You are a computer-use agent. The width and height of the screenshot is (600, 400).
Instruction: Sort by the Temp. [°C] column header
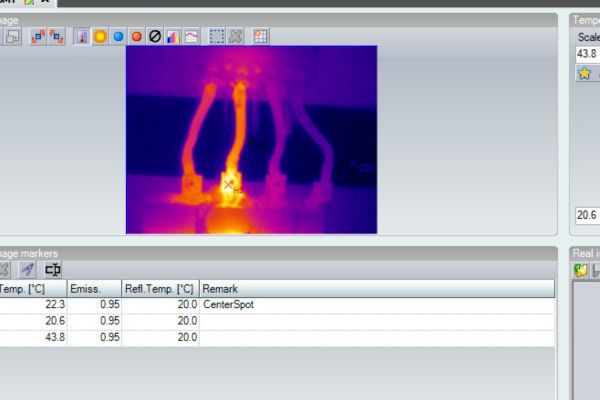pyautogui.click(x=33, y=289)
